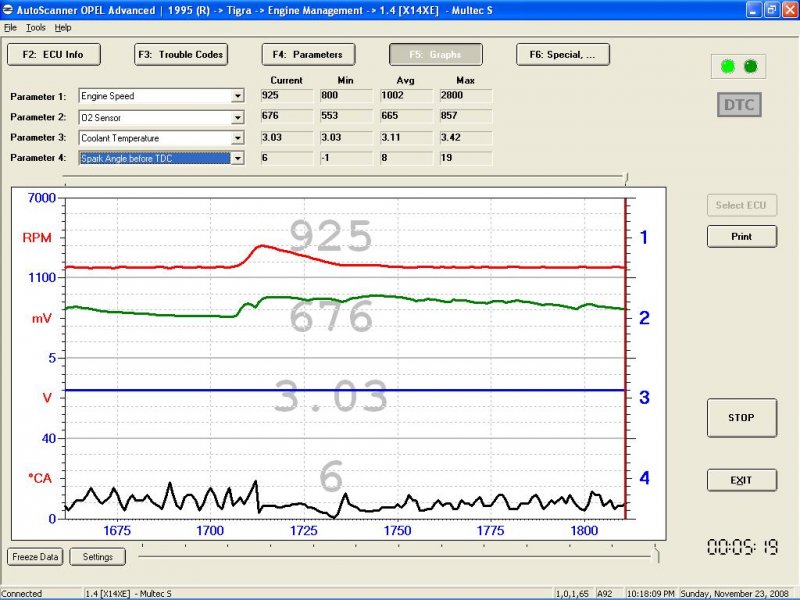This screenshot has width=800, height=600.
Task: Click O2 Sensor Current value 676
Action: 287,116
